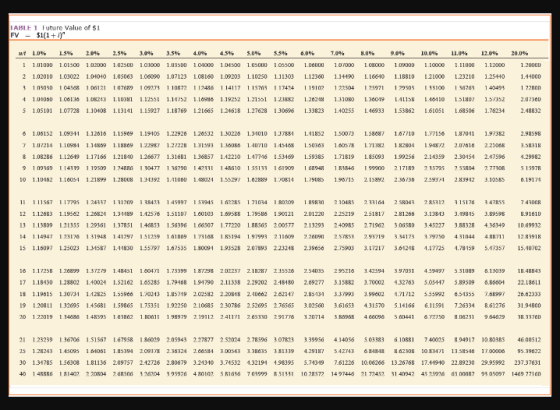Click the 2.48832 value in row 5
This screenshot has height=410, width=560.
[x=531, y=111]
